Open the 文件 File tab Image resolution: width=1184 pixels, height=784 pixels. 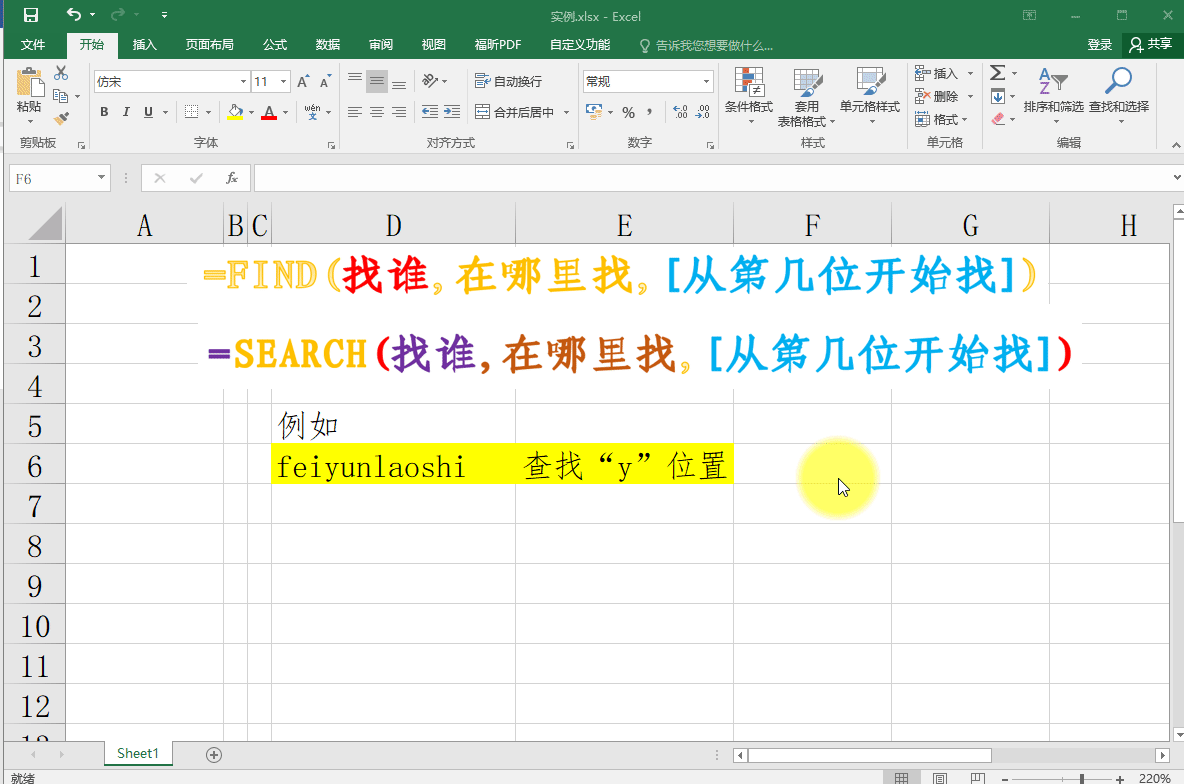(x=32, y=45)
